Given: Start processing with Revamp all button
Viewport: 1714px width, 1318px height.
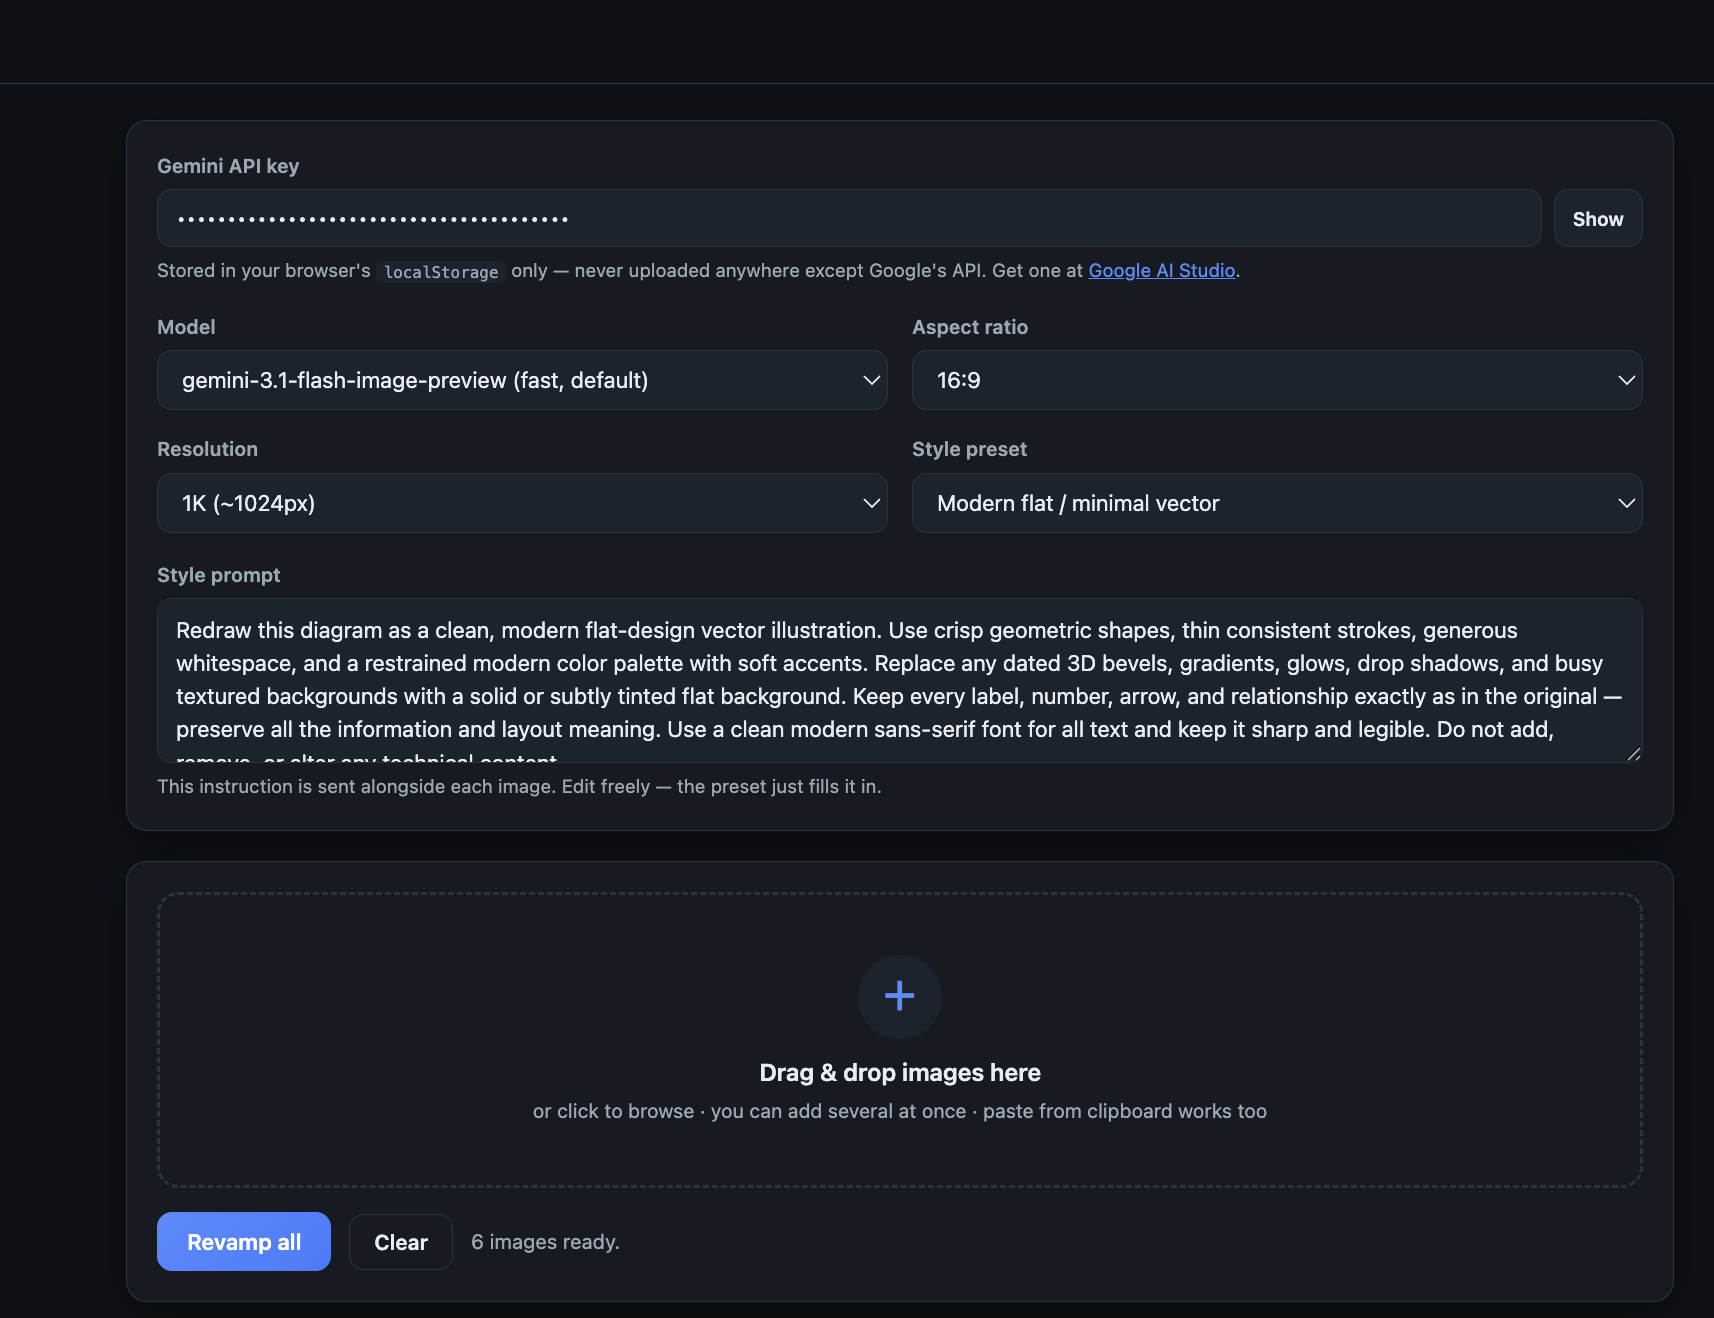Looking at the screenshot, I should (244, 1242).
